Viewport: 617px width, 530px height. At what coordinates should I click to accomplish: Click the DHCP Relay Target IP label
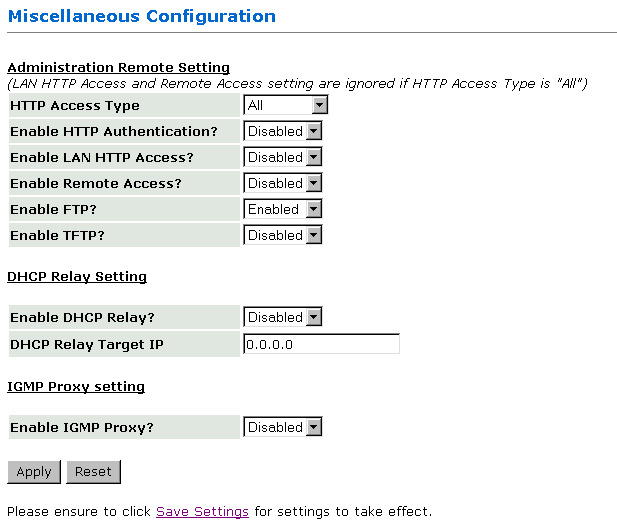[86, 344]
